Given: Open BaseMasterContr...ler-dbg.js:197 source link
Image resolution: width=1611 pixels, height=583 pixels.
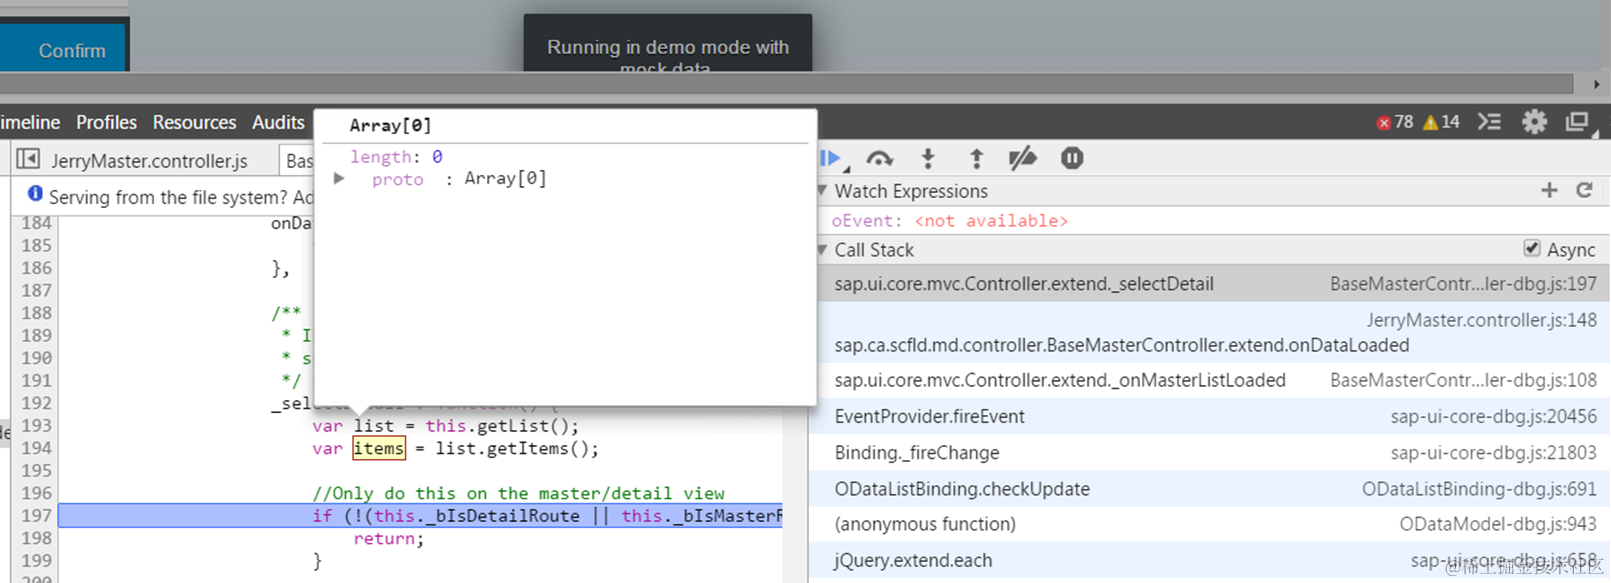Looking at the screenshot, I should pyautogui.click(x=1463, y=284).
